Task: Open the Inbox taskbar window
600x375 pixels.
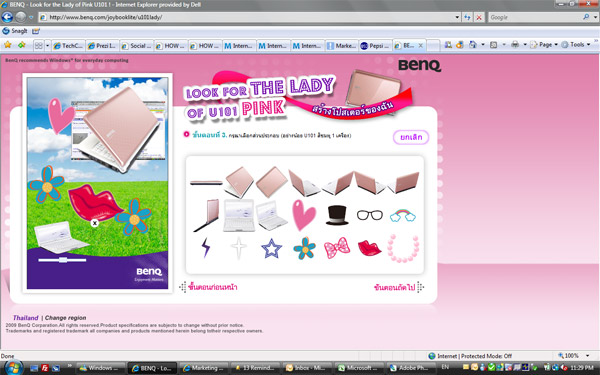Action: pos(307,368)
